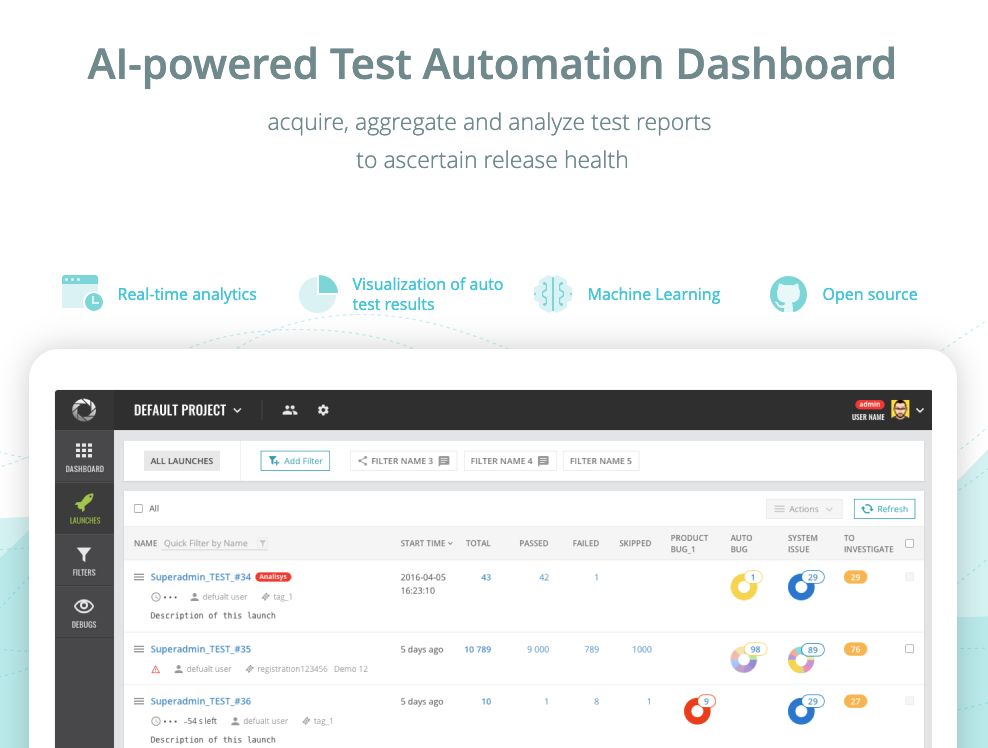This screenshot has height=748, width=988.
Task: Select checkbox for Superadmin_TEST_#35 row
Action: click(x=909, y=648)
